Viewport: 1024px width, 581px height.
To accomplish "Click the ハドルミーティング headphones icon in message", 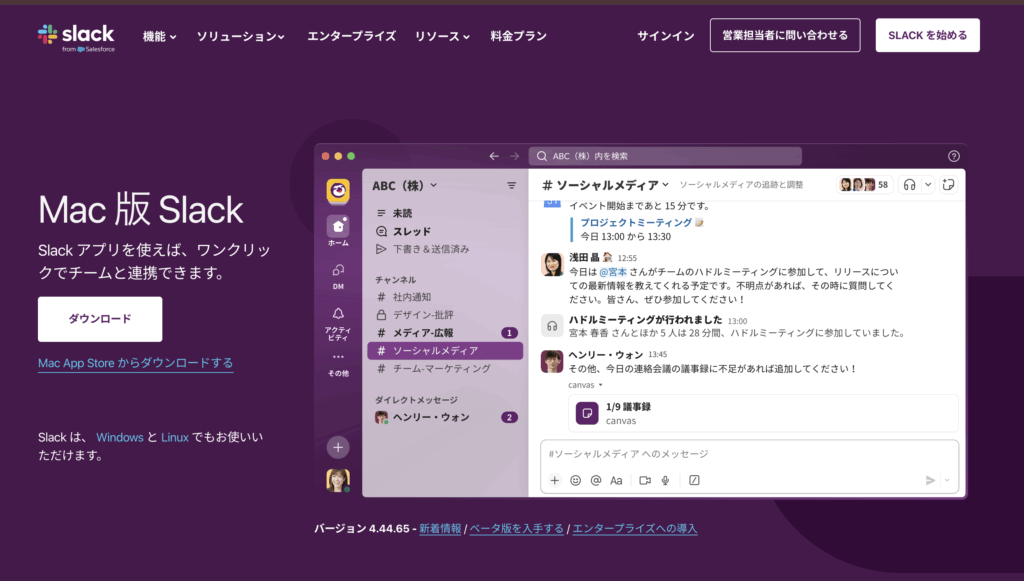I will coord(552,326).
